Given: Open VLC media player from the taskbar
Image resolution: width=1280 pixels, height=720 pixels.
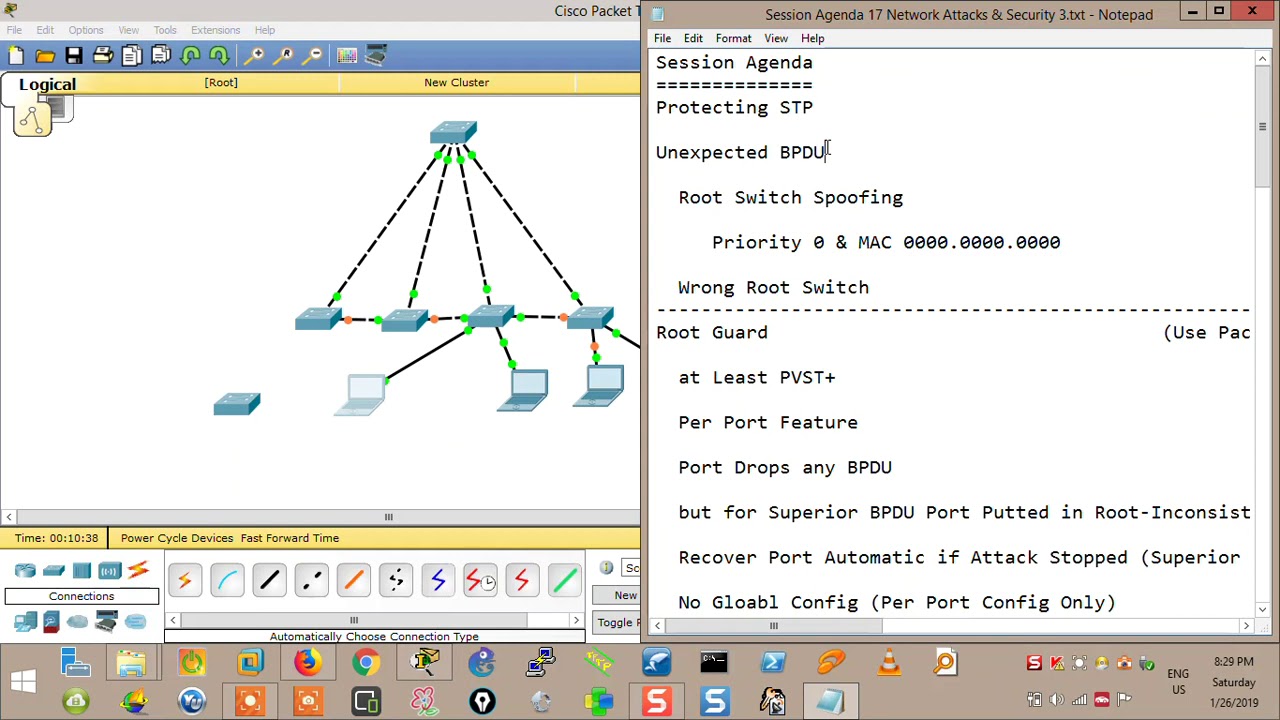Looking at the screenshot, I should 888,662.
